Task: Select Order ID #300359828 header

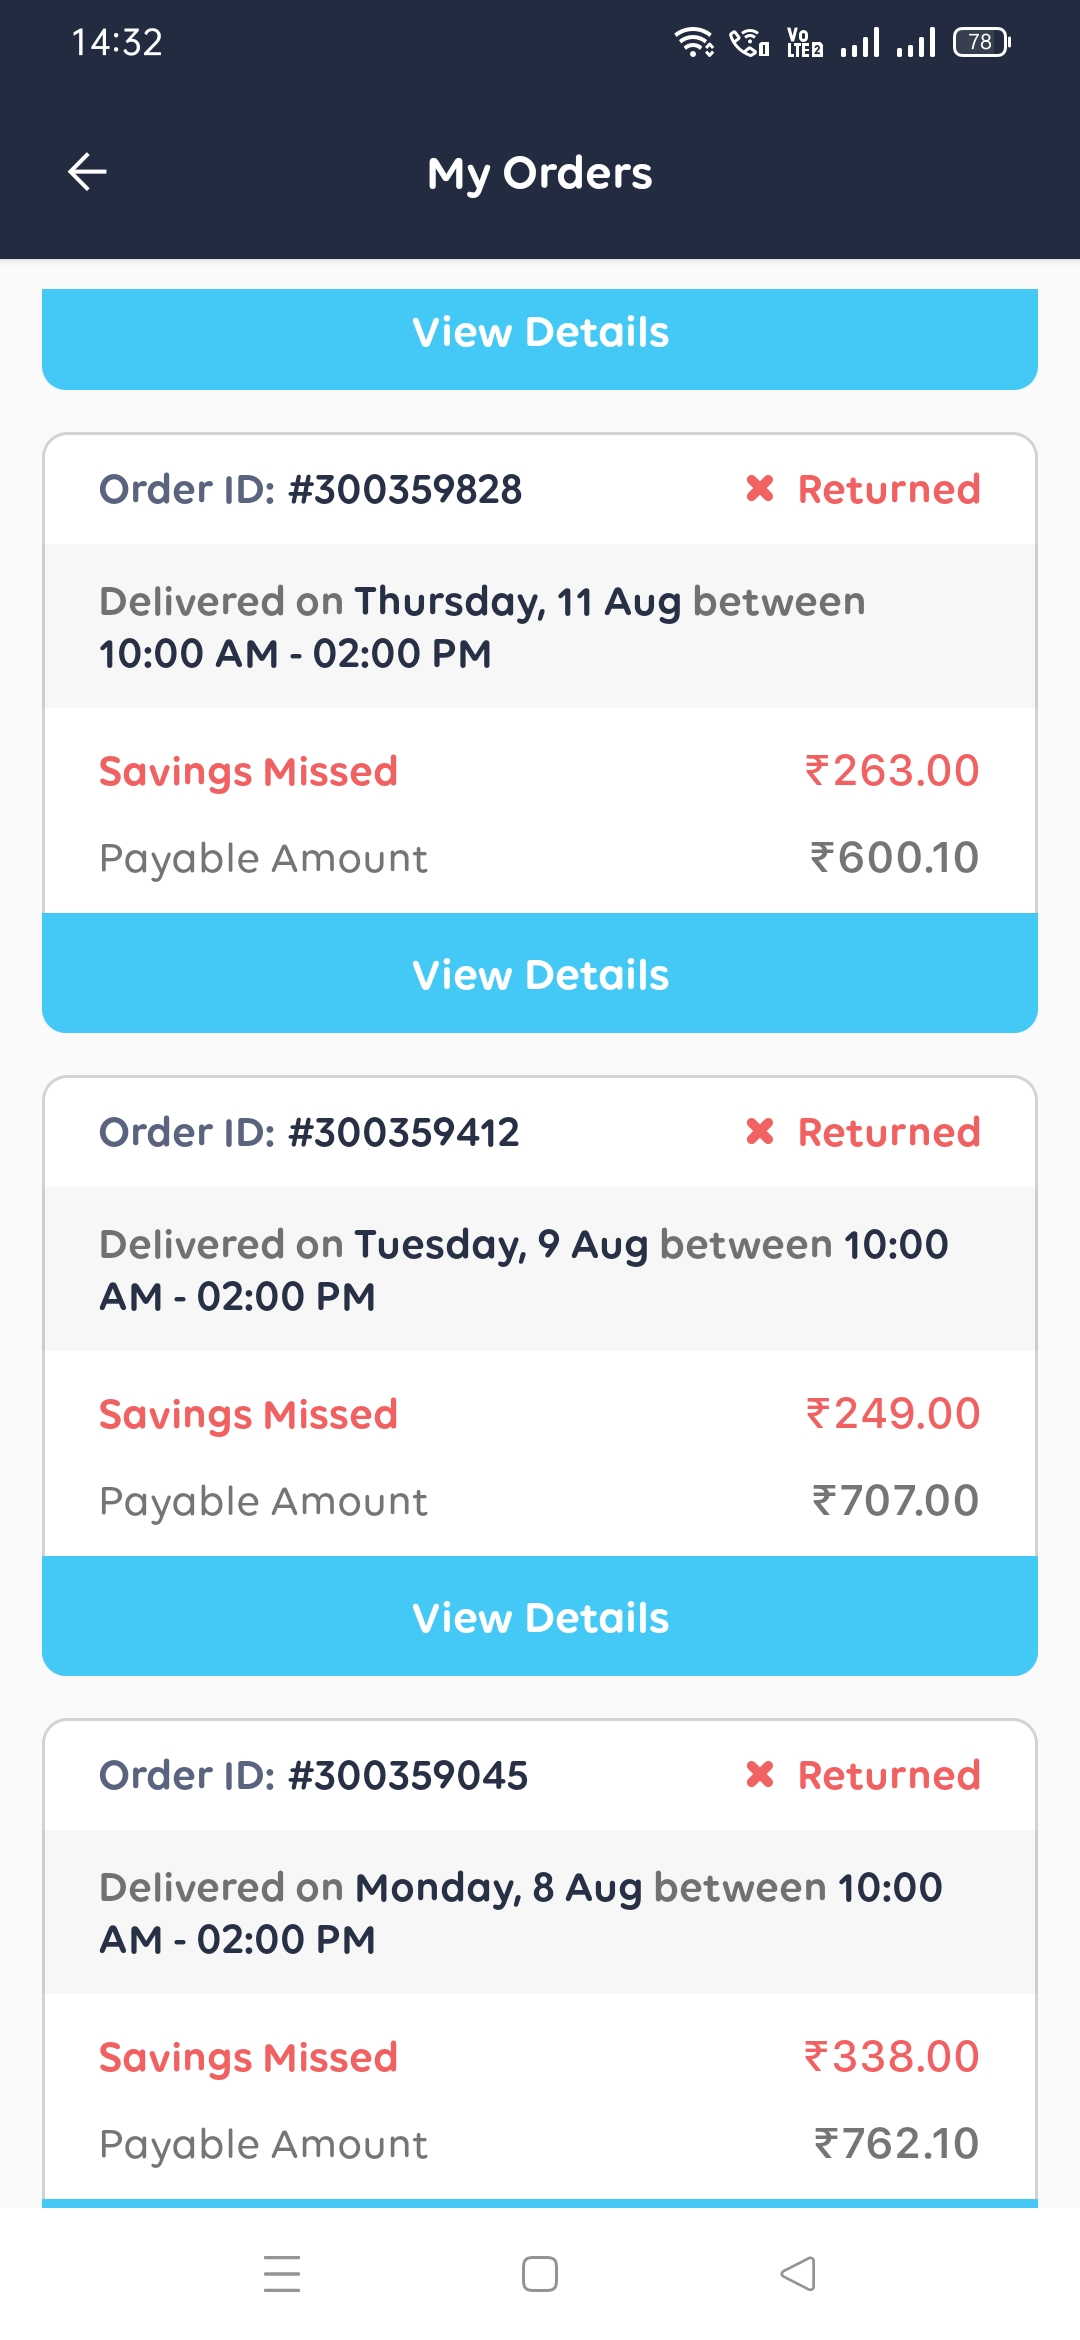Action: tap(310, 490)
